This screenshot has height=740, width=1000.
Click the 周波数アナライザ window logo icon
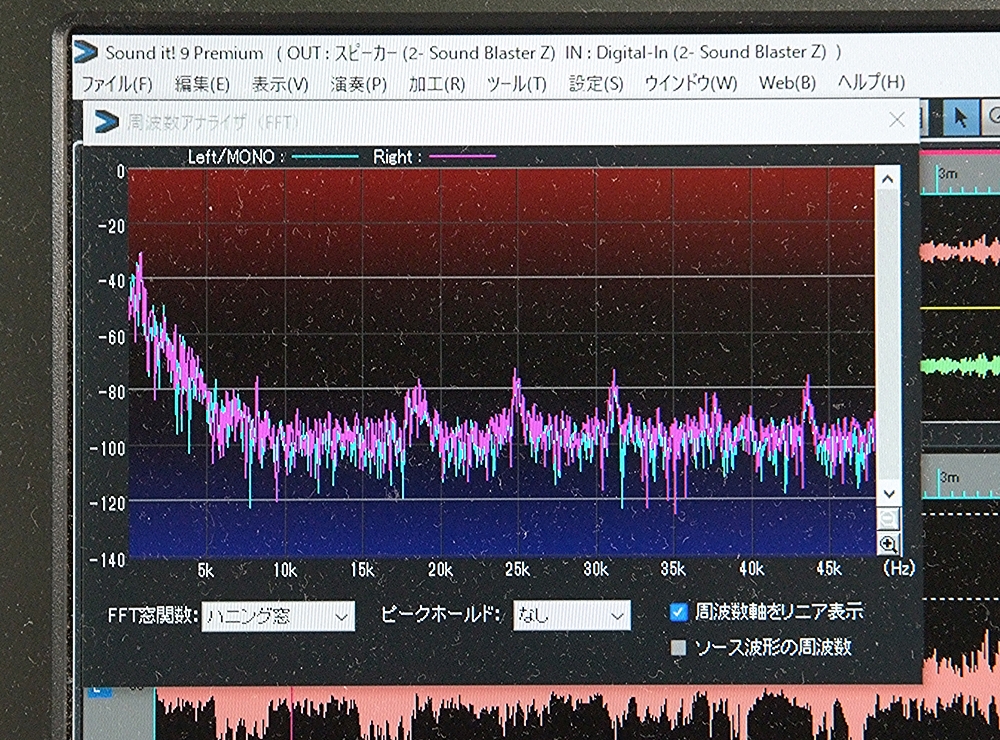[107, 122]
